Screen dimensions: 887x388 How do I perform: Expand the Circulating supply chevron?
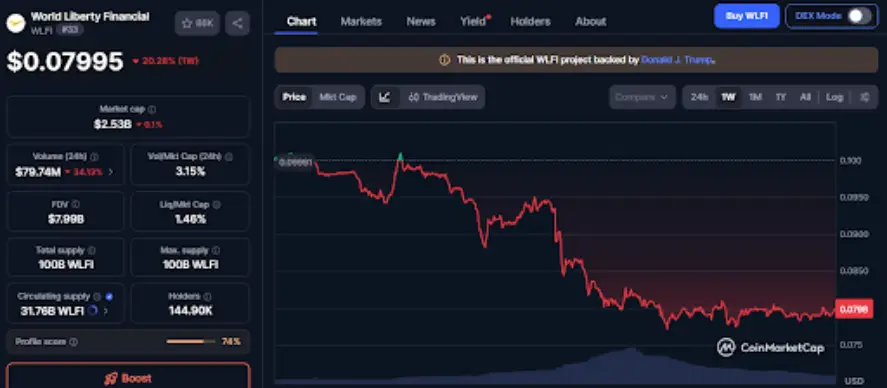pos(106,311)
